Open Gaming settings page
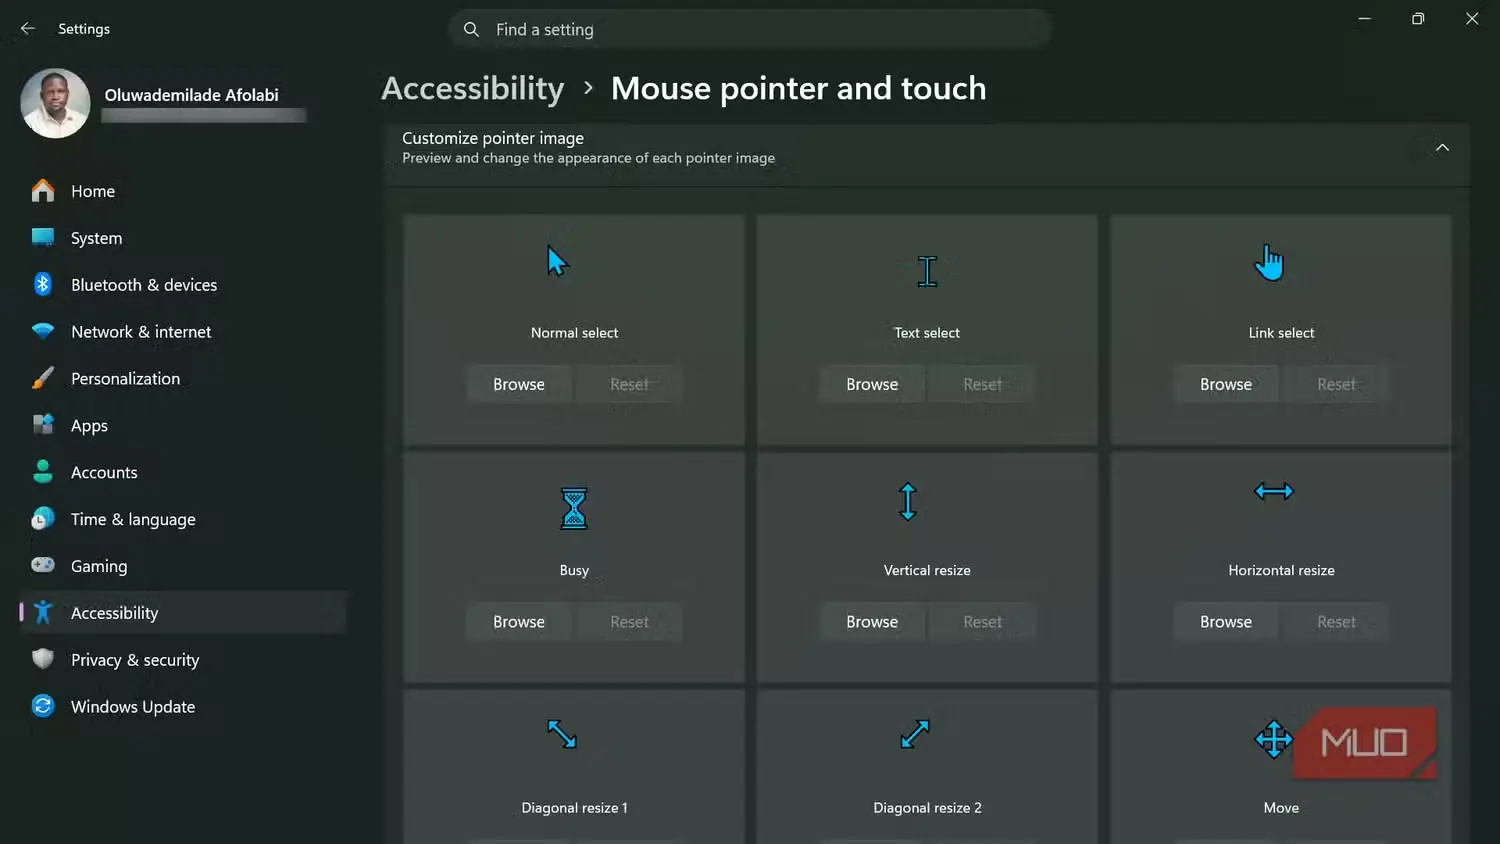This screenshot has width=1500, height=844. tap(183, 566)
